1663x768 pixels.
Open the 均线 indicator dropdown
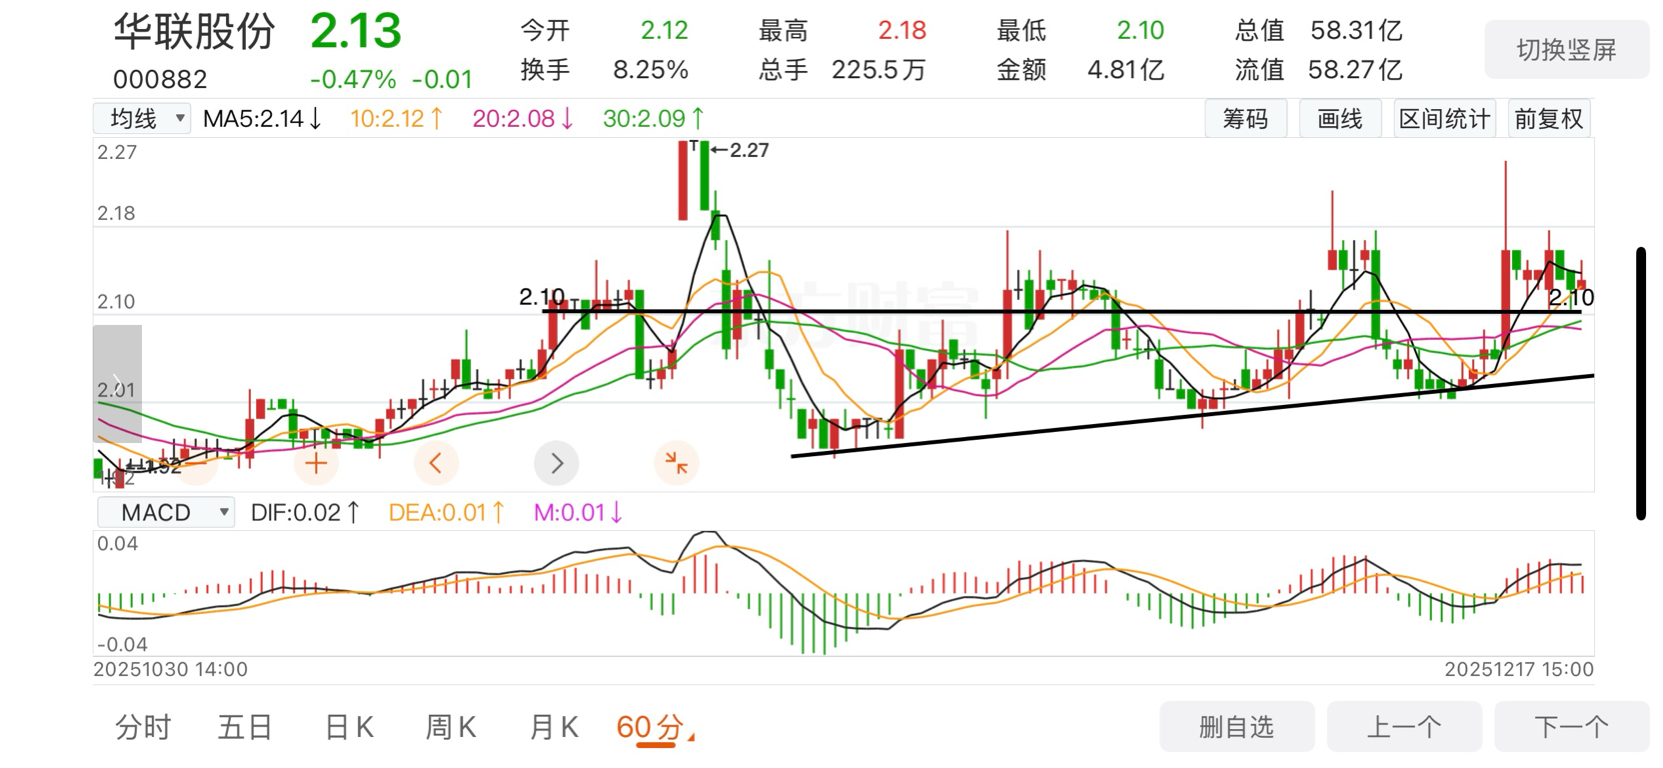pos(143,119)
